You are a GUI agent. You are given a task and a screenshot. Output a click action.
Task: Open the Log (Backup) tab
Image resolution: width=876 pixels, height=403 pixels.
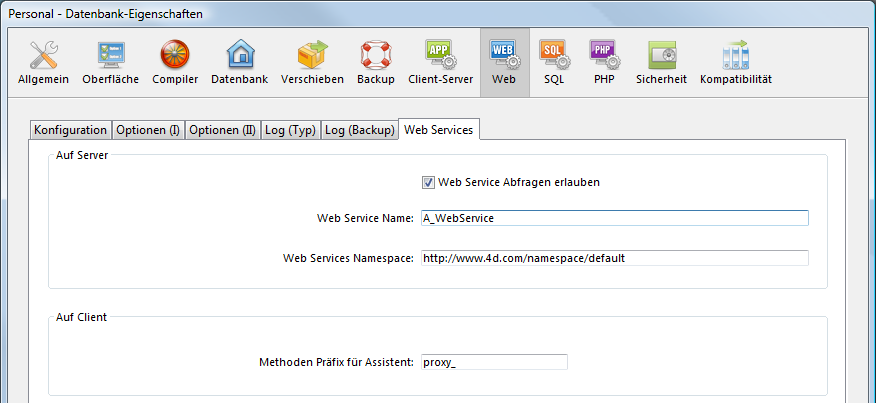pyautogui.click(x=359, y=130)
